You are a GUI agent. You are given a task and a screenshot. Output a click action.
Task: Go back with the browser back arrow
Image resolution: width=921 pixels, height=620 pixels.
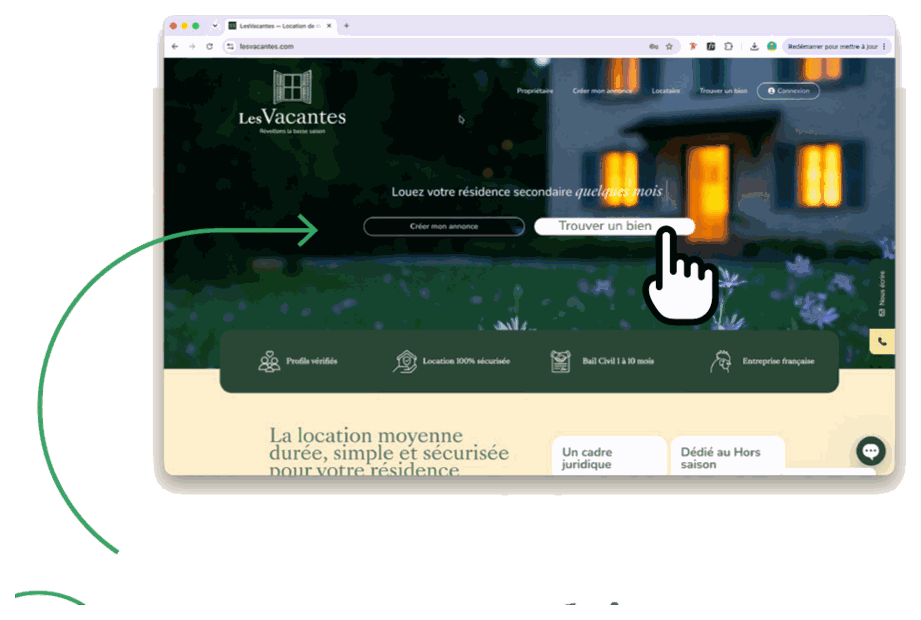coord(175,46)
